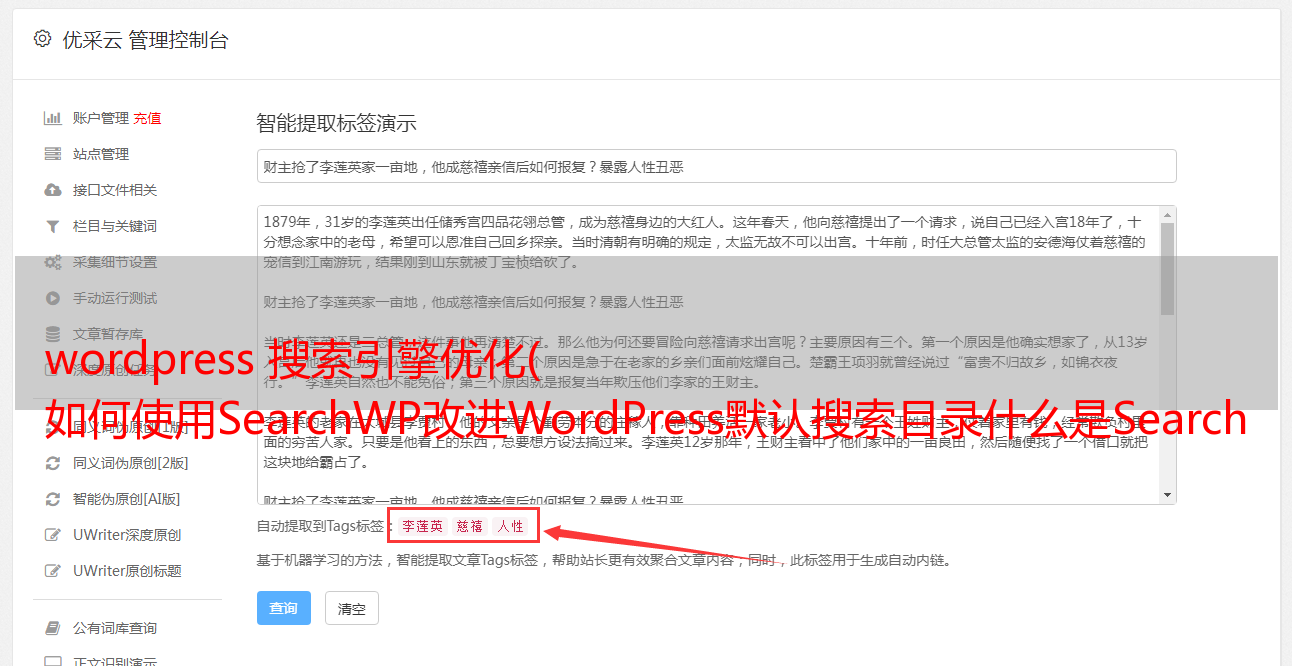Screen dimensions: 1292x666
Task: Click the textarea scrollbar thumb
Action: [x=1167, y=267]
